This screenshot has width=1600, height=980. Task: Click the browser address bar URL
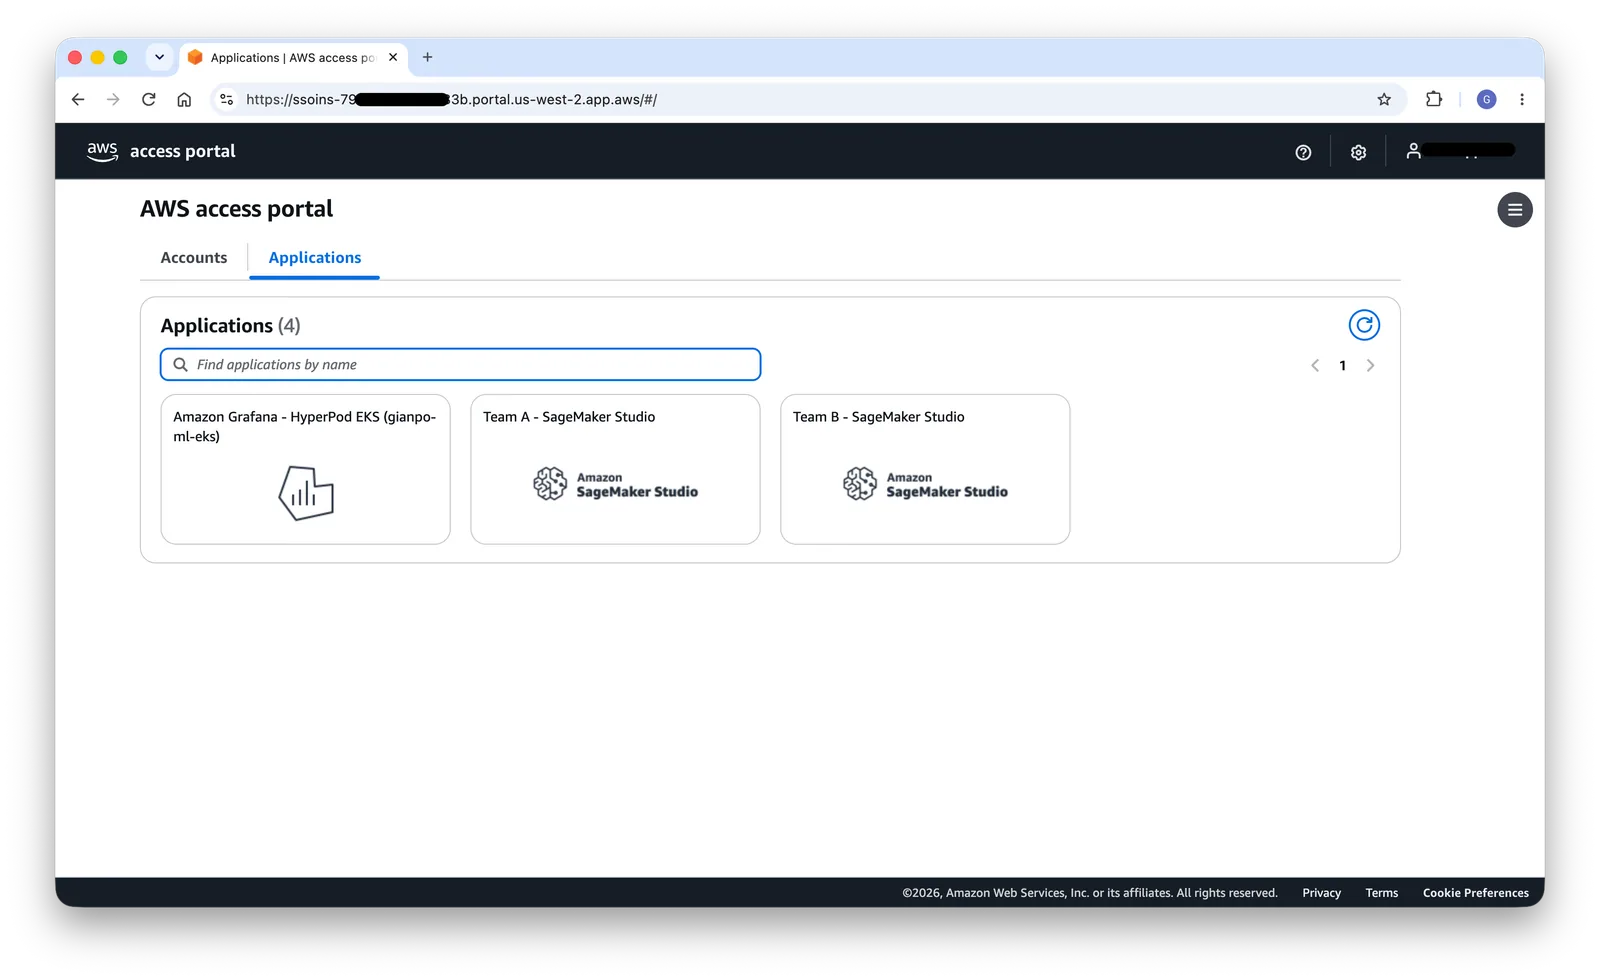coord(451,99)
